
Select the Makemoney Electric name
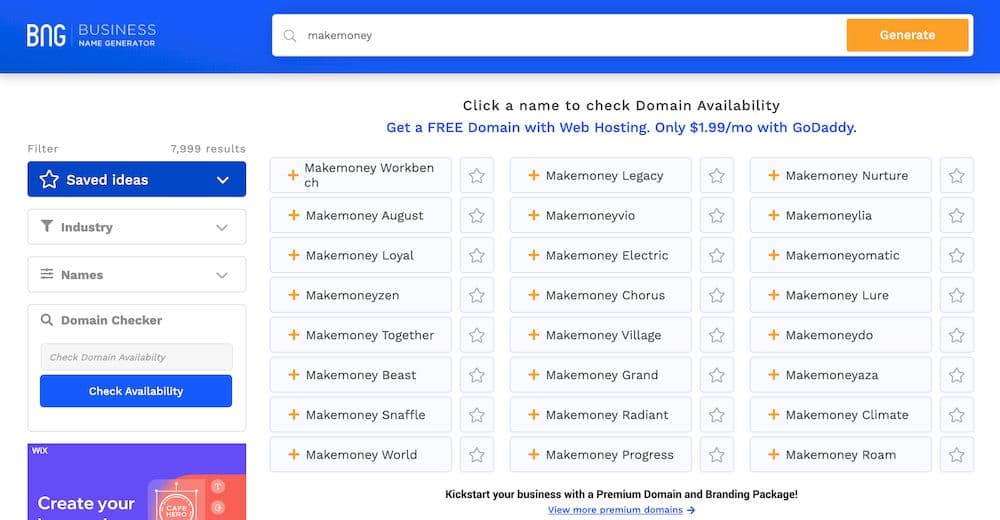pos(600,255)
